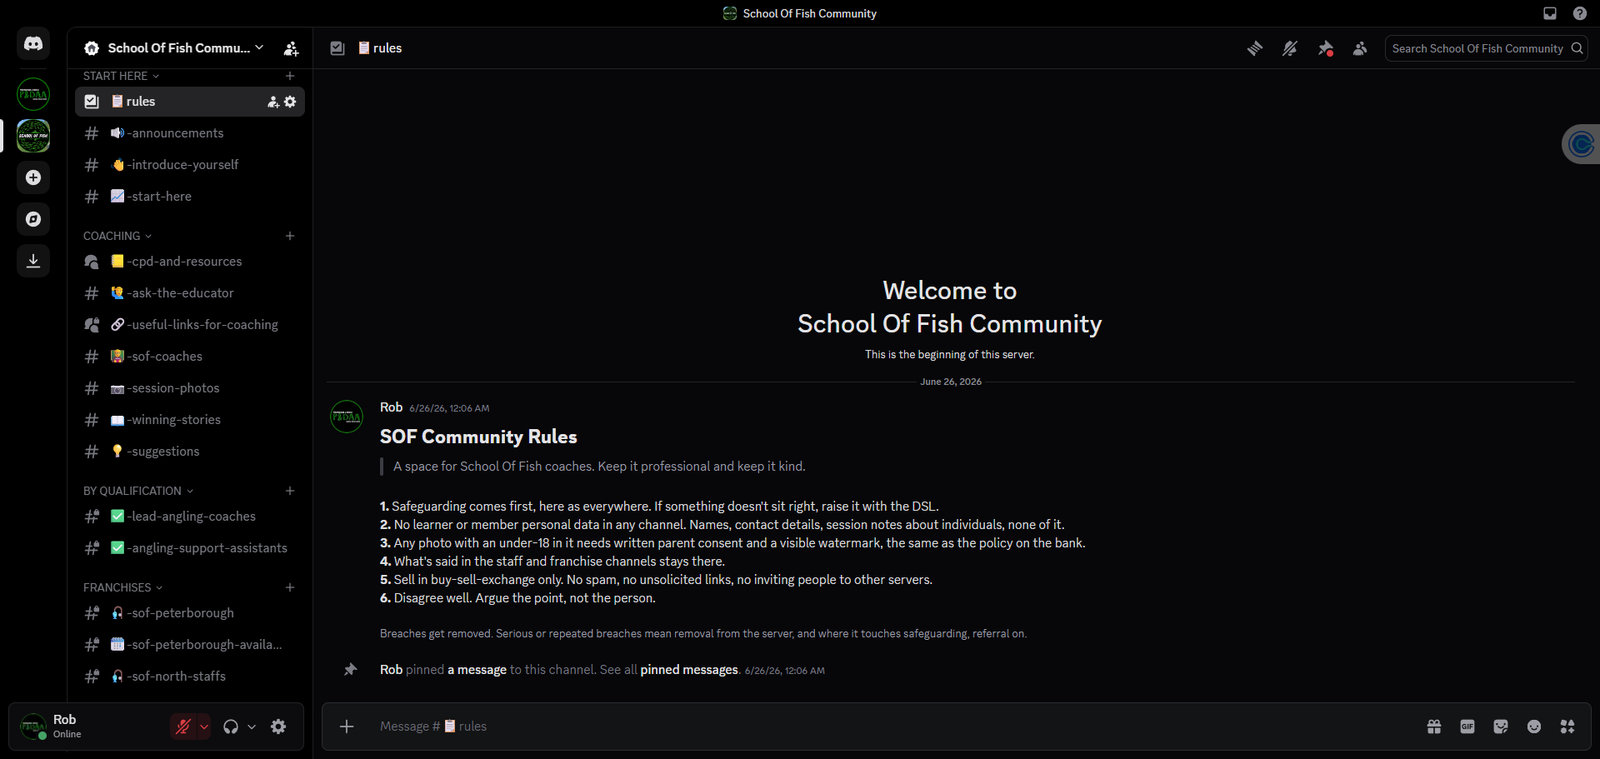Screen dimensions: 1600x759
Task: Open the top green server icon in server list
Action: (x=33, y=94)
